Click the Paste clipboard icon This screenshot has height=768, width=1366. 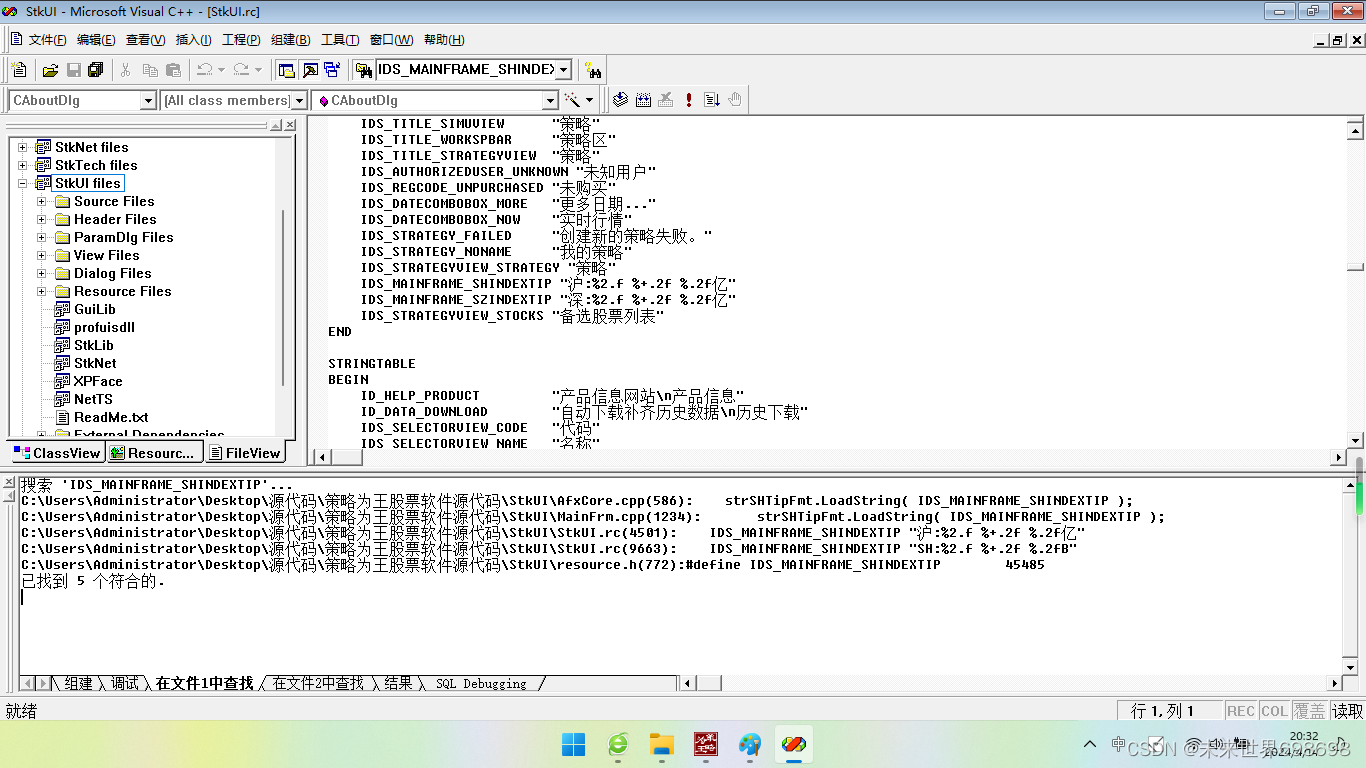click(x=173, y=69)
